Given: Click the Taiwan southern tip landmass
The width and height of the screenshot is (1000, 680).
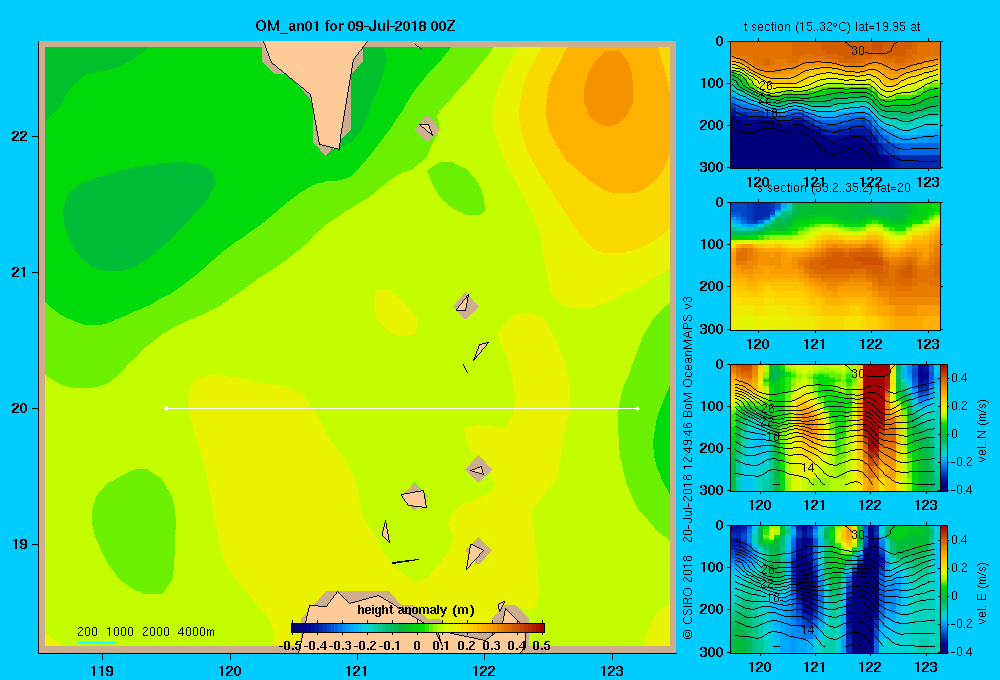Looking at the screenshot, I should pyautogui.click(x=321, y=89).
